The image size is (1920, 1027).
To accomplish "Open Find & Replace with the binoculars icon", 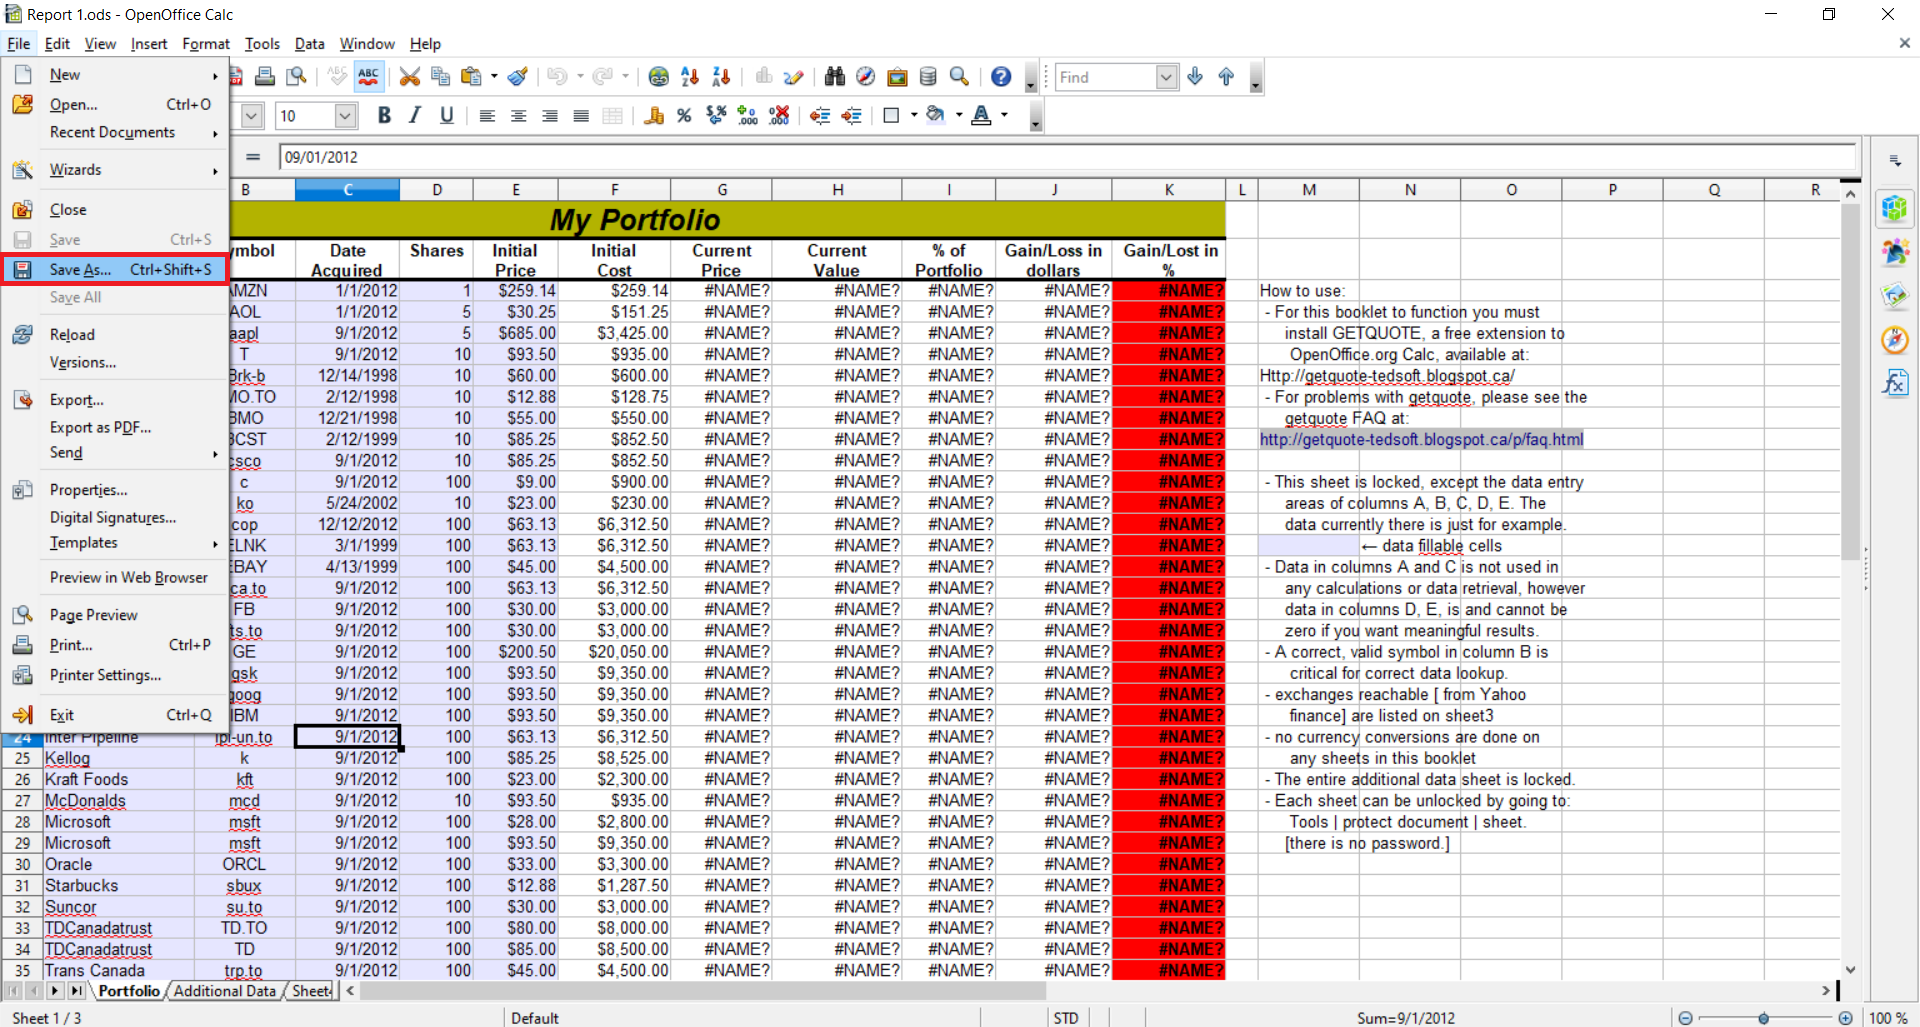I will [835, 77].
